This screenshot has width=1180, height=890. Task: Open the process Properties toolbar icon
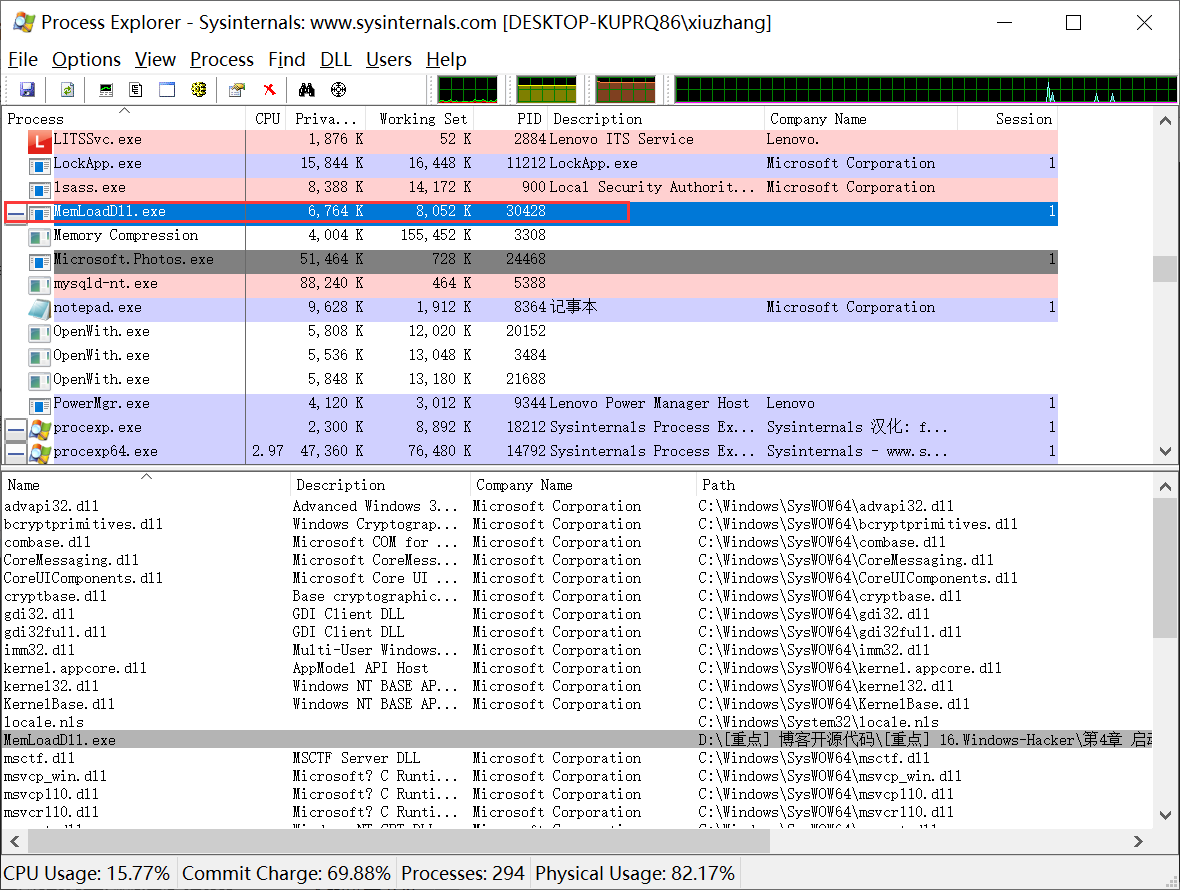[x=237, y=90]
